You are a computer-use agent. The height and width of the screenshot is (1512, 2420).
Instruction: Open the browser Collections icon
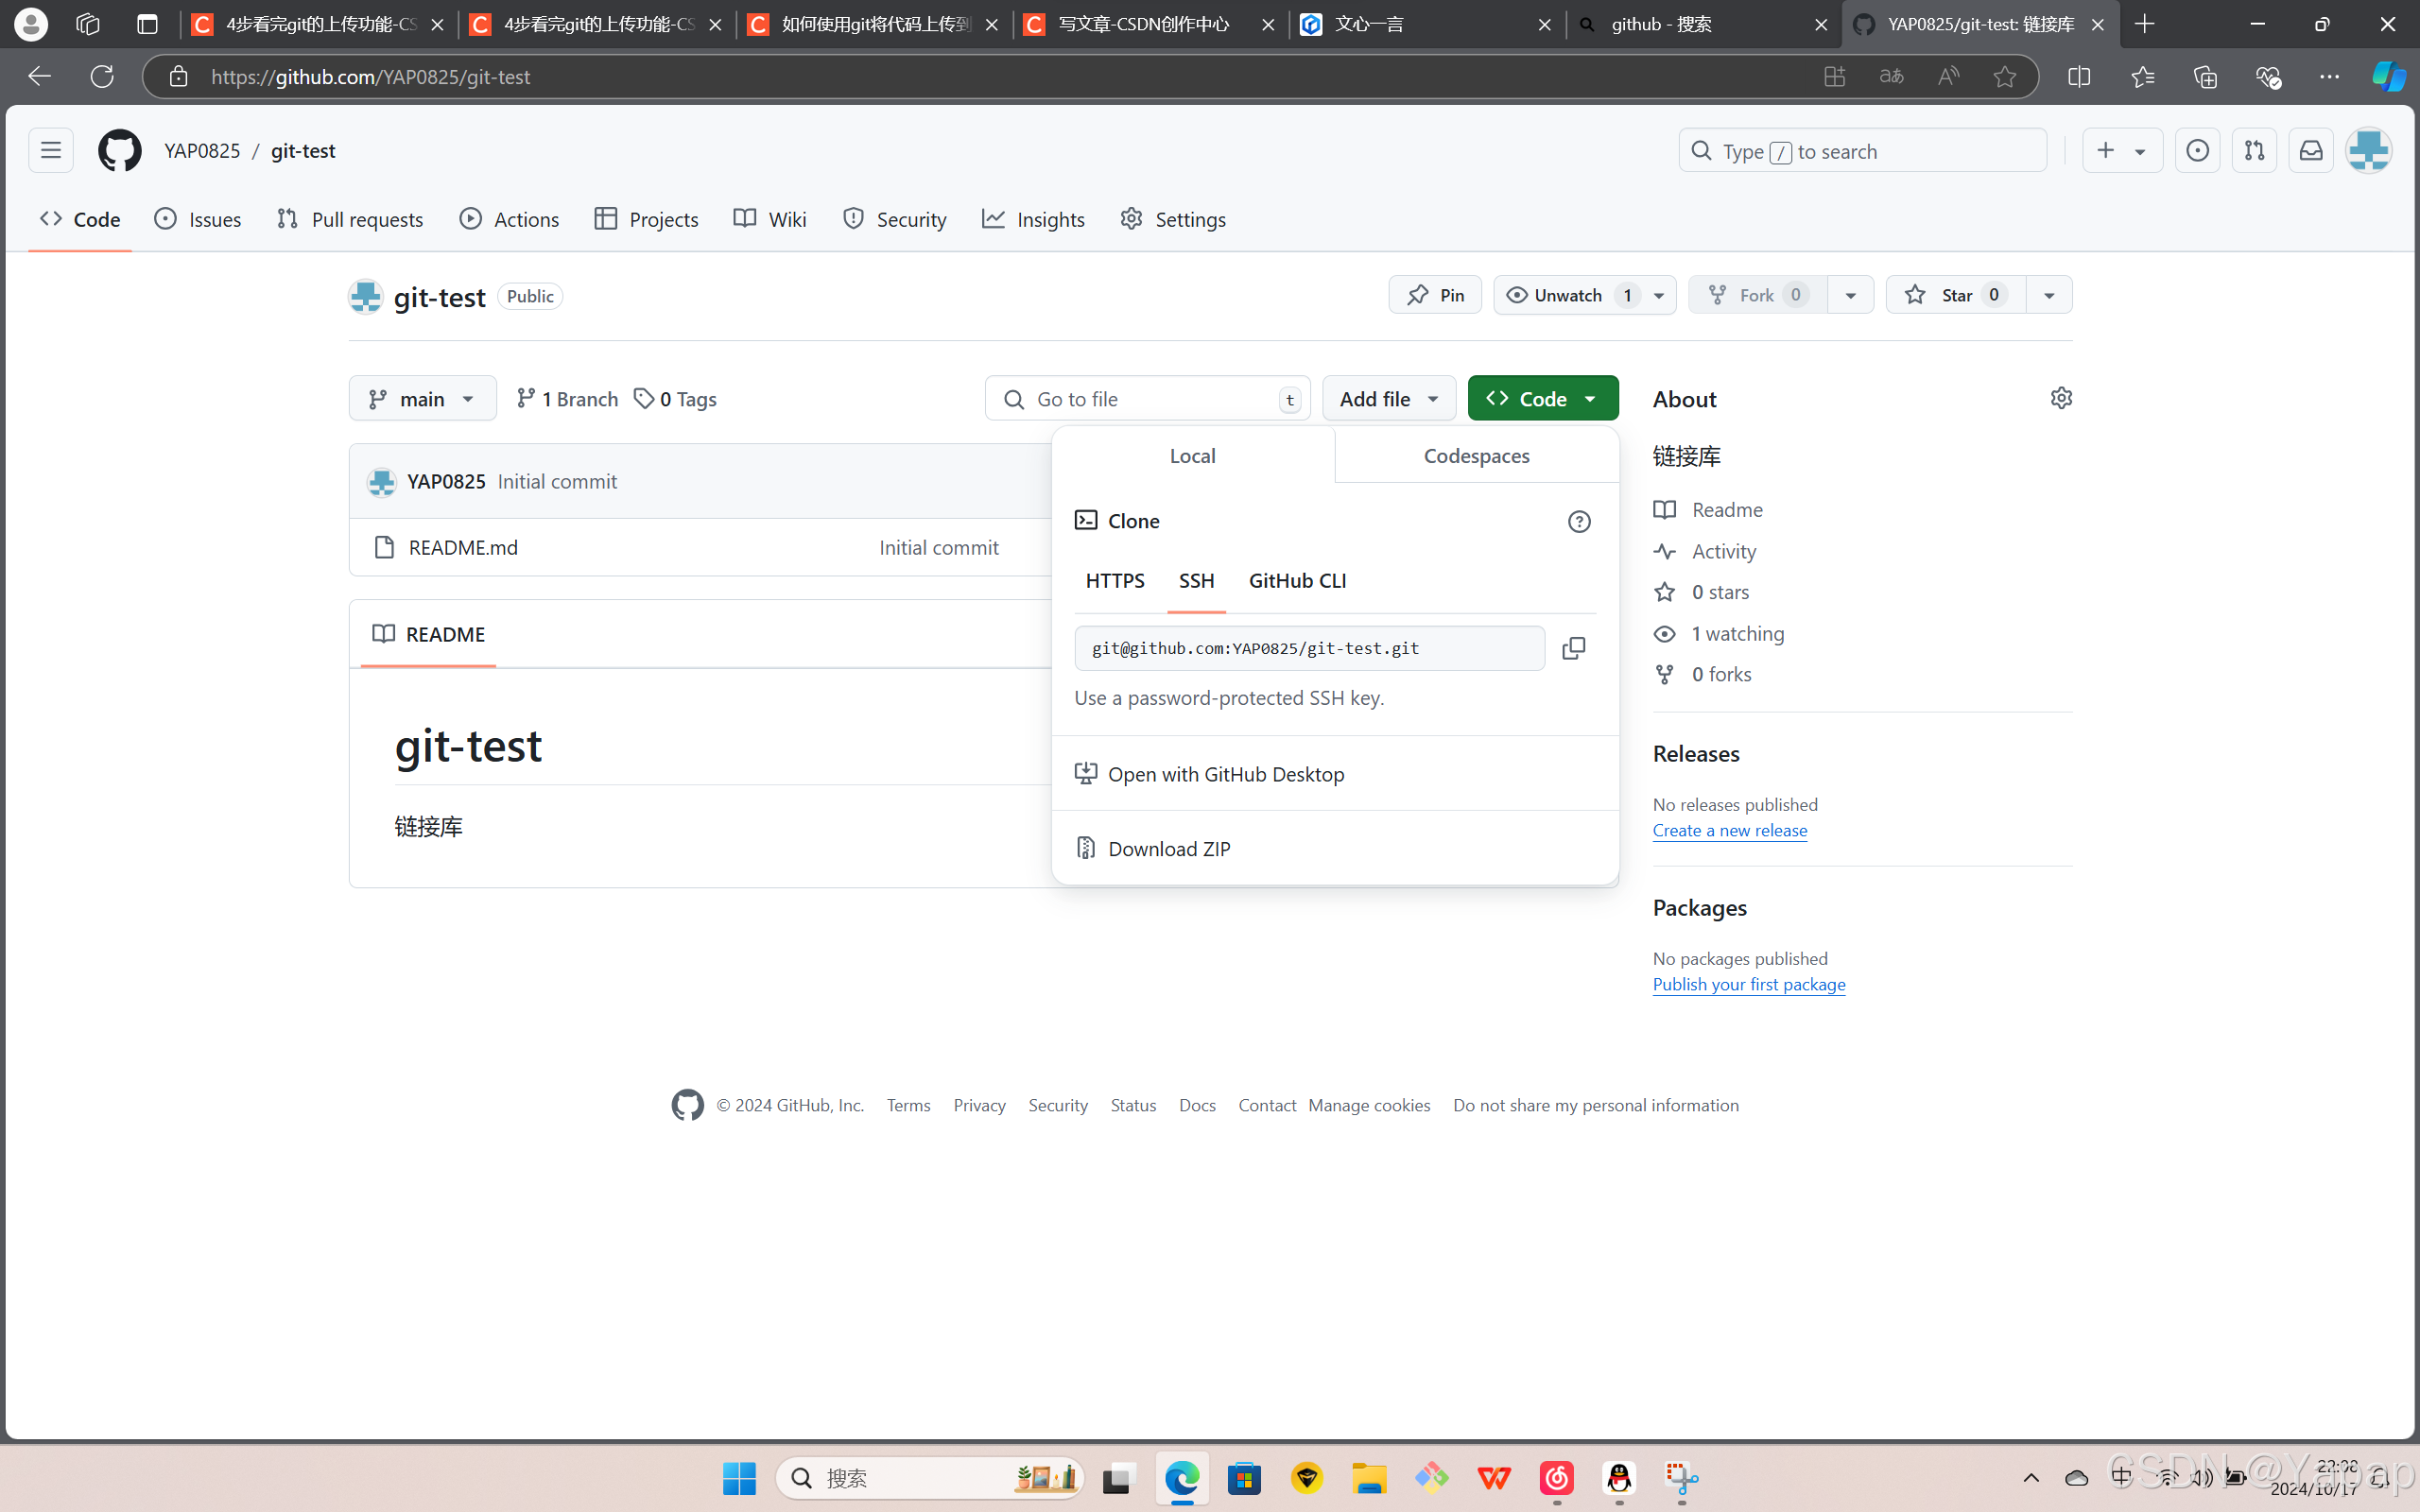point(2205,76)
